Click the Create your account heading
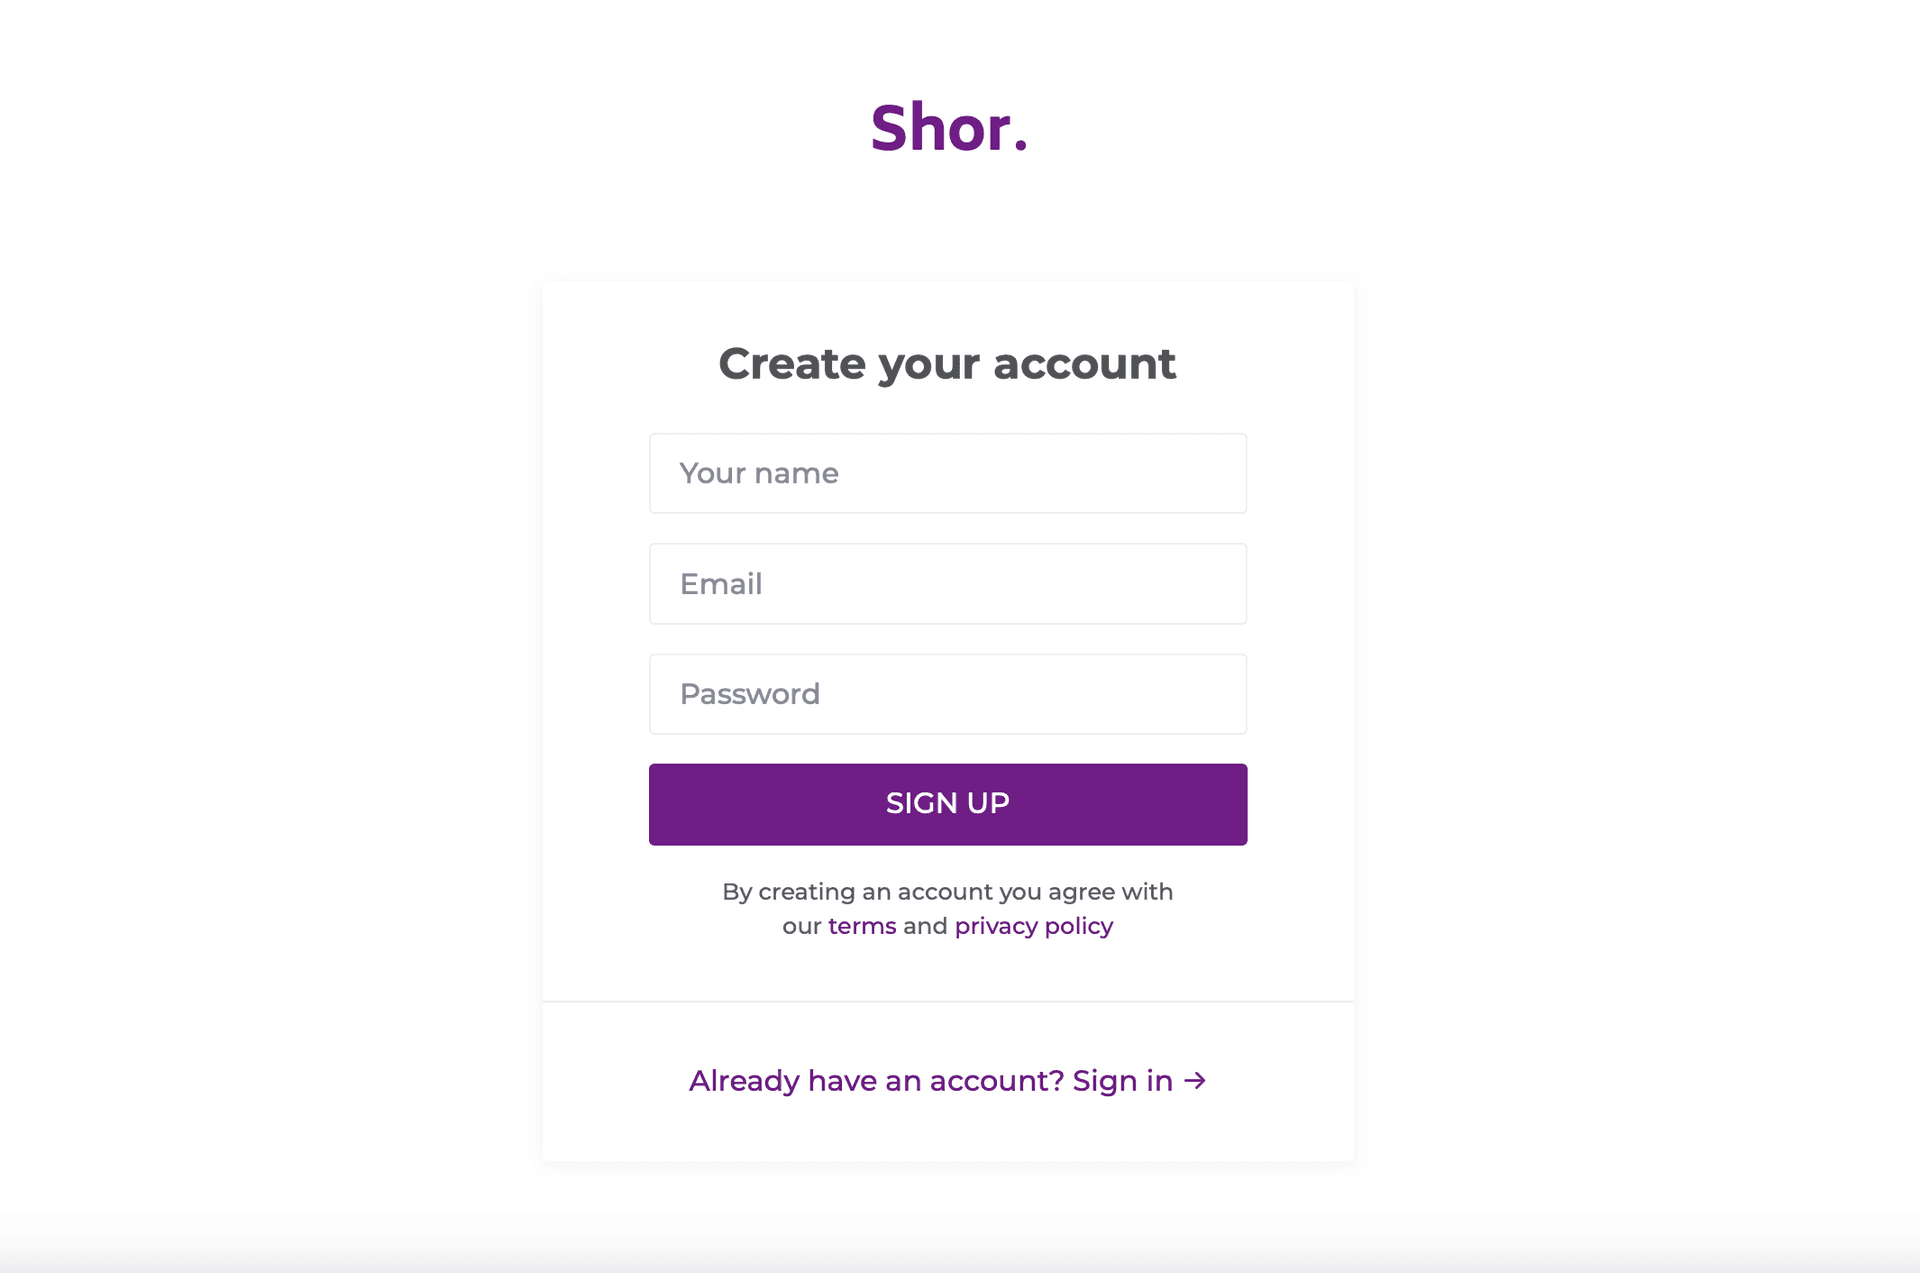This screenshot has height=1273, width=1920. [x=947, y=364]
